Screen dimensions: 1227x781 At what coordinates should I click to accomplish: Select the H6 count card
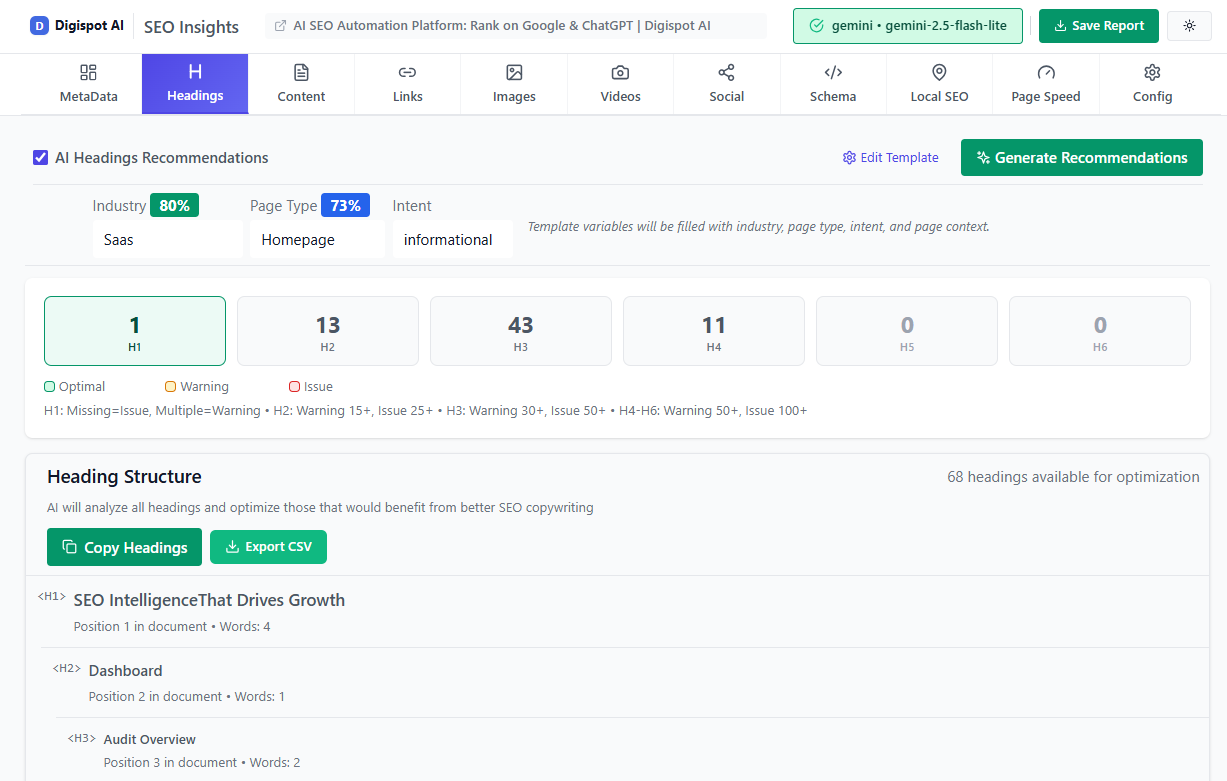[x=1100, y=331]
